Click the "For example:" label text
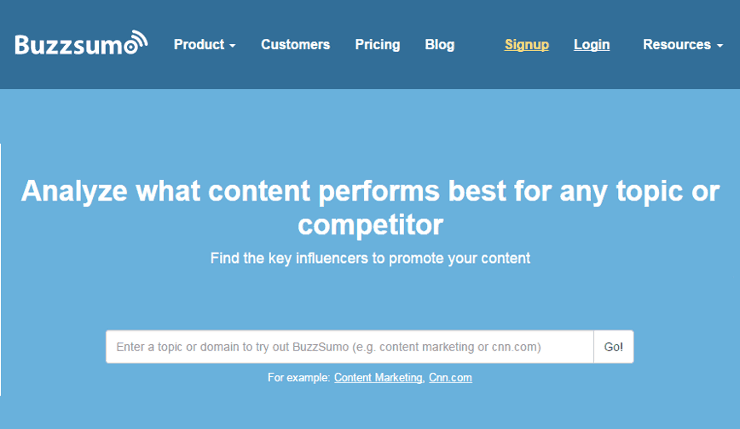This screenshot has width=740, height=429. tap(298, 378)
